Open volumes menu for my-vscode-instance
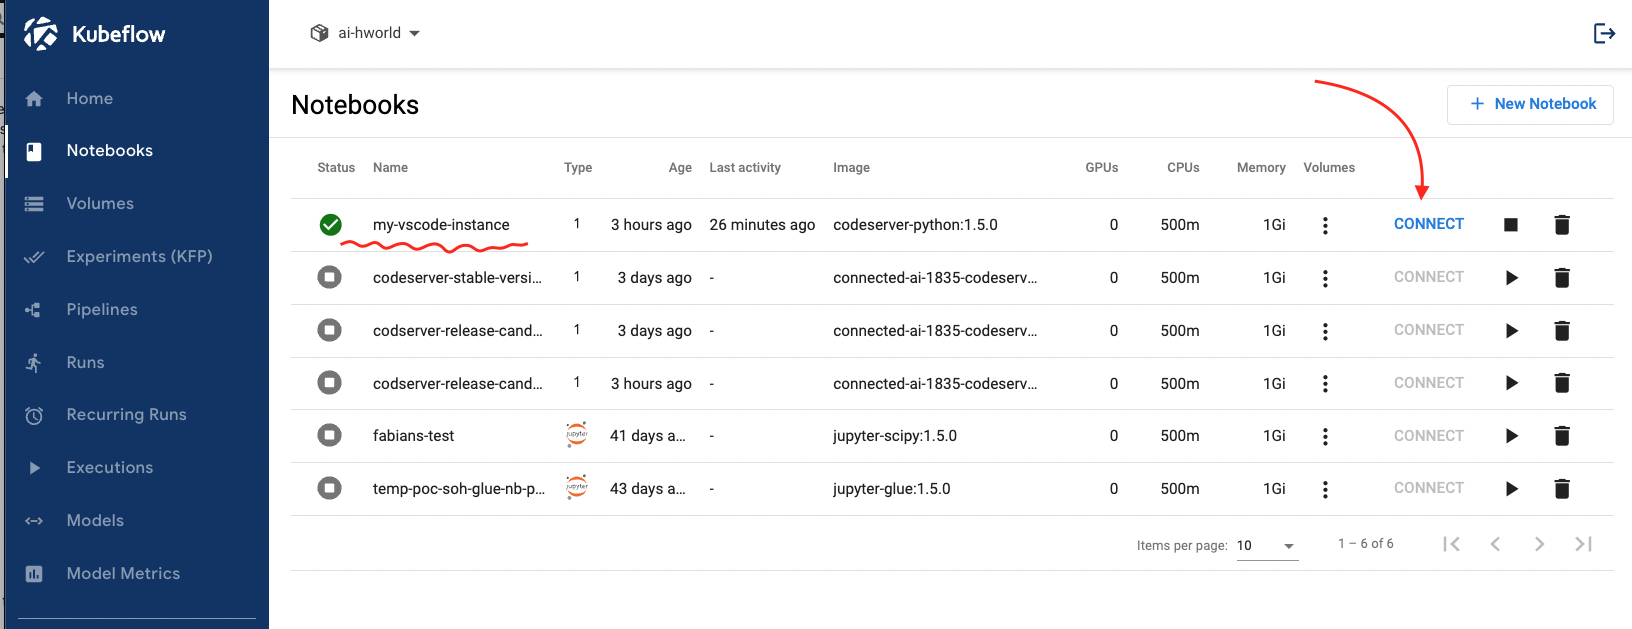 click(x=1325, y=225)
